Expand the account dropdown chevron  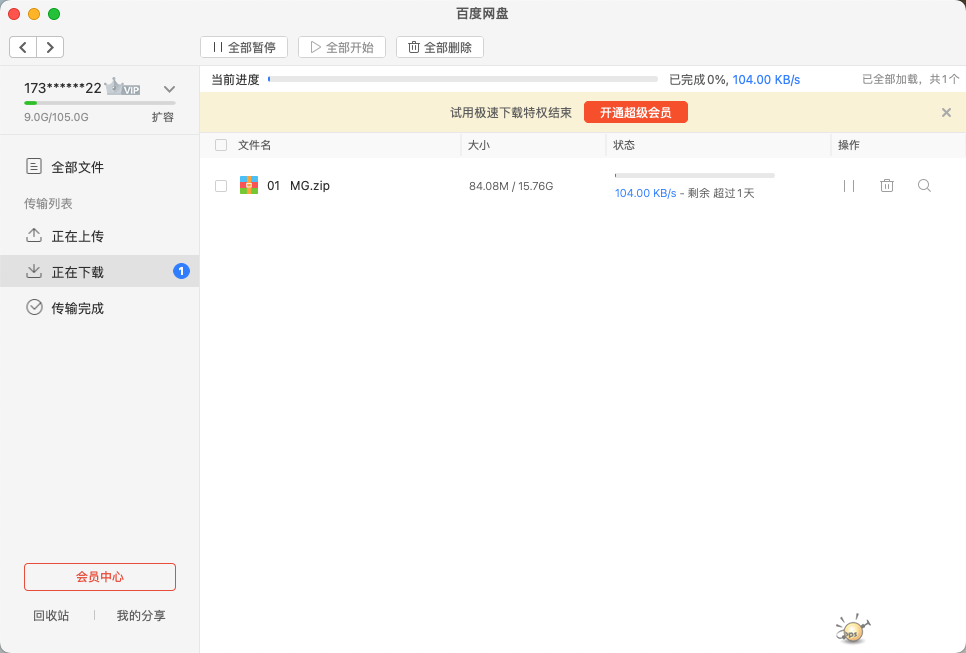click(x=169, y=89)
